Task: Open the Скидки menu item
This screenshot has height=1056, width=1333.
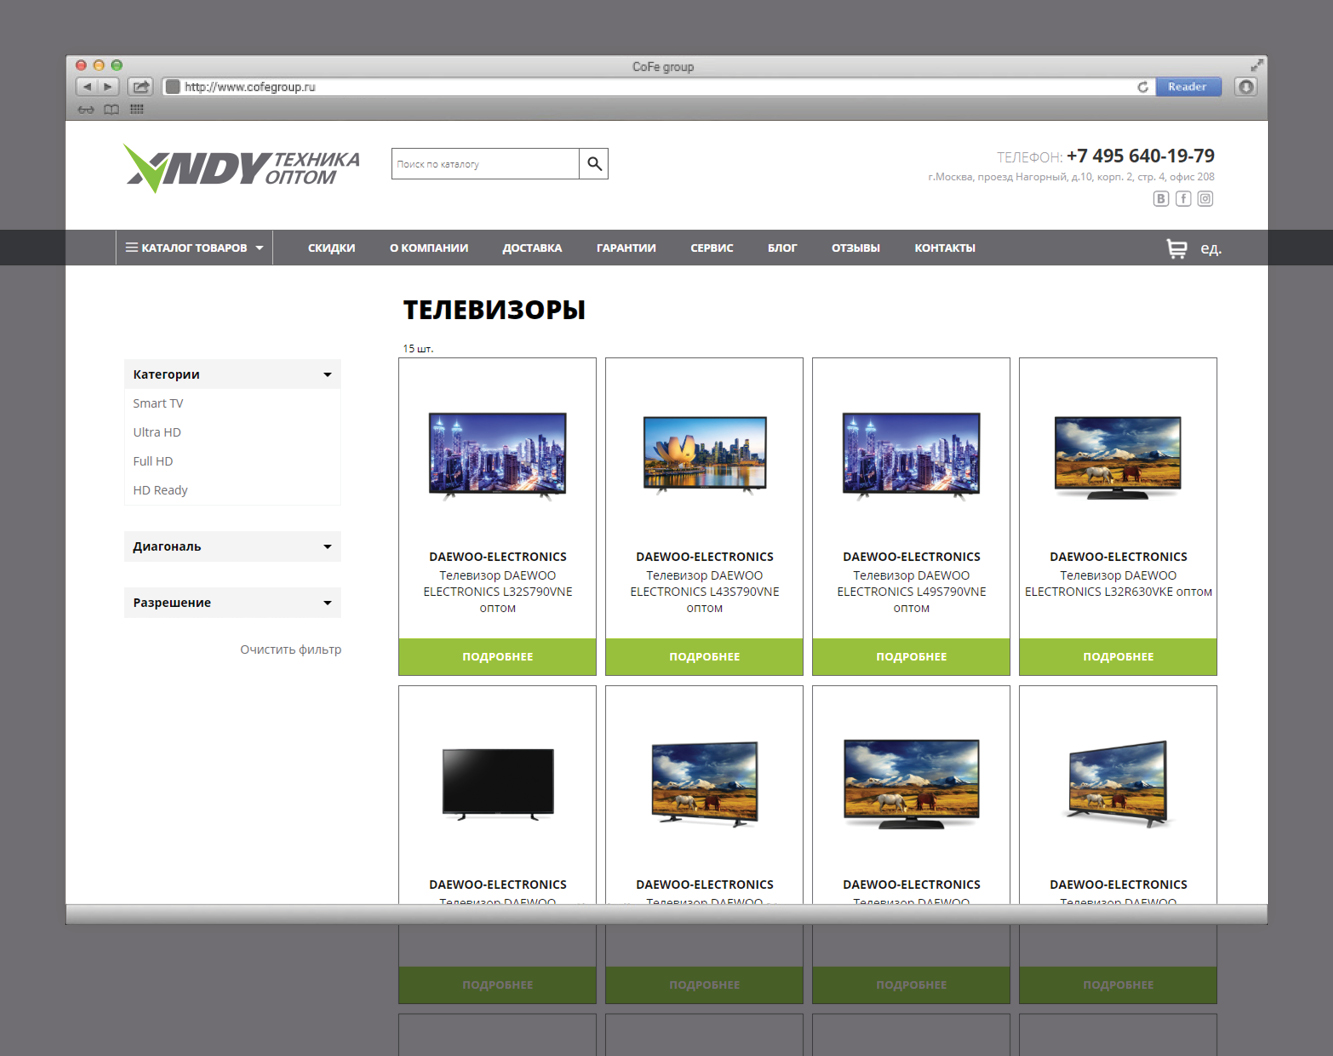Action: (331, 248)
